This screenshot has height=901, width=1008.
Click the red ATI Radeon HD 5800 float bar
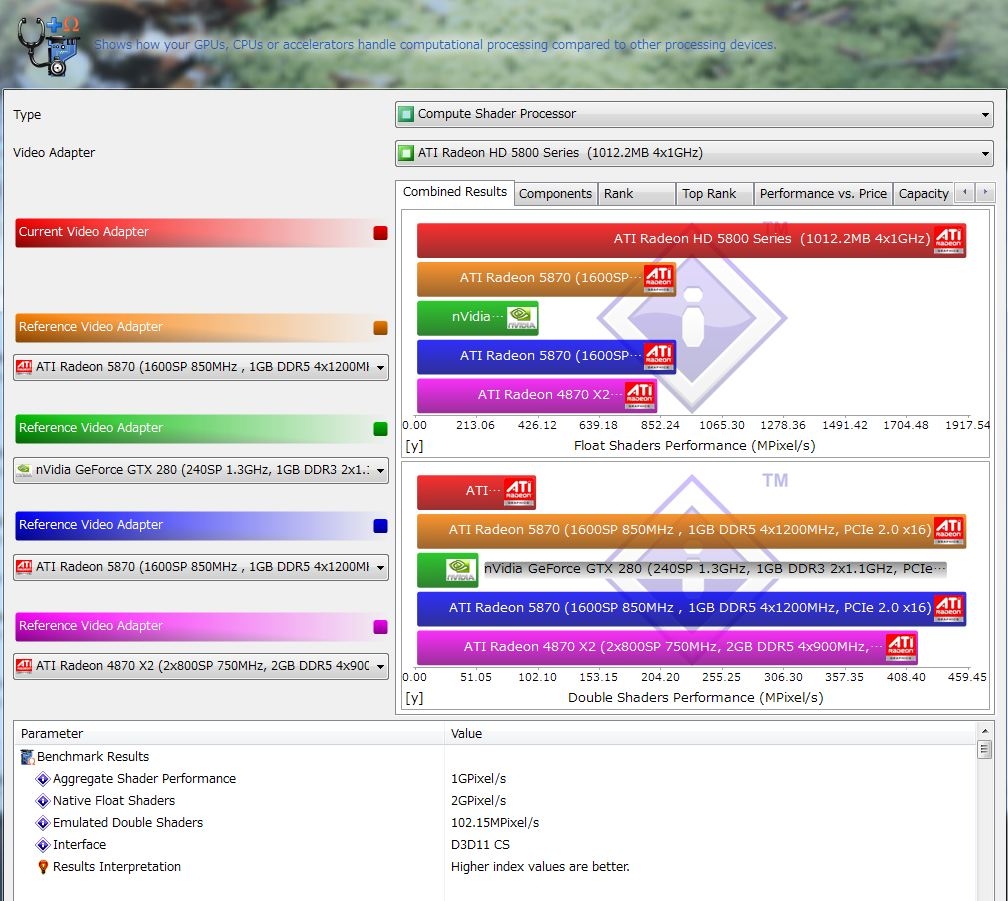691,240
